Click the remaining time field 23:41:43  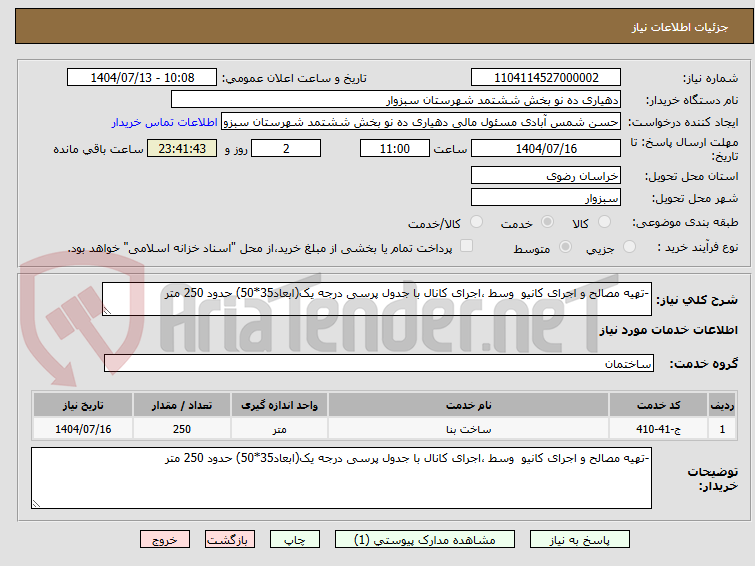tap(182, 148)
